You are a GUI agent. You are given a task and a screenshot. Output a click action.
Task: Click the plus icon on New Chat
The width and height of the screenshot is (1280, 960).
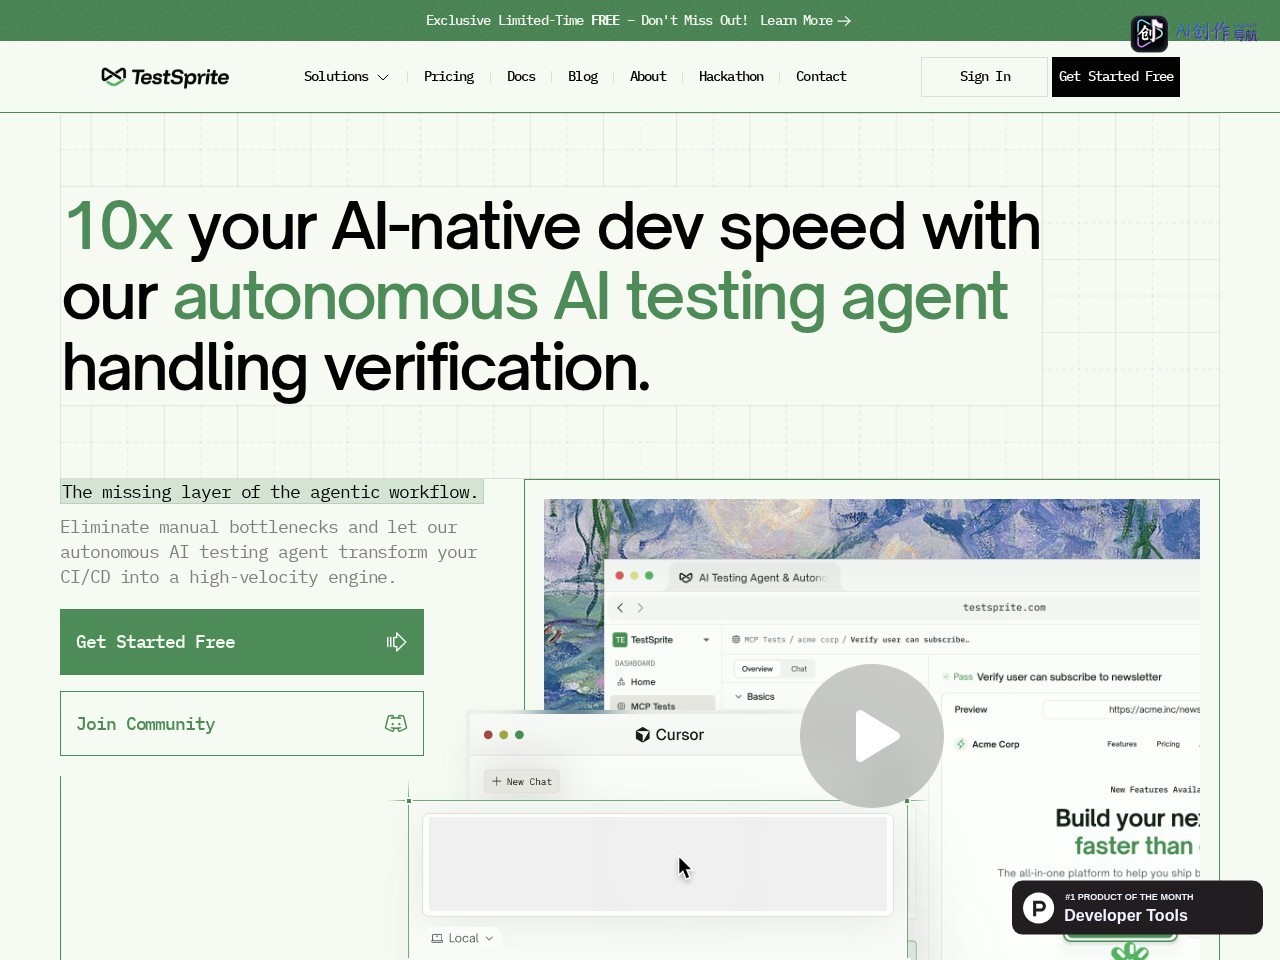[x=497, y=781]
